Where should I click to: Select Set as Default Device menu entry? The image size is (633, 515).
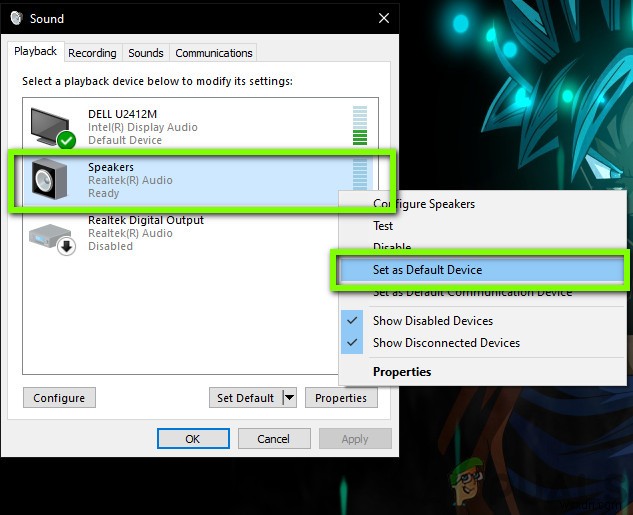pyautogui.click(x=480, y=270)
